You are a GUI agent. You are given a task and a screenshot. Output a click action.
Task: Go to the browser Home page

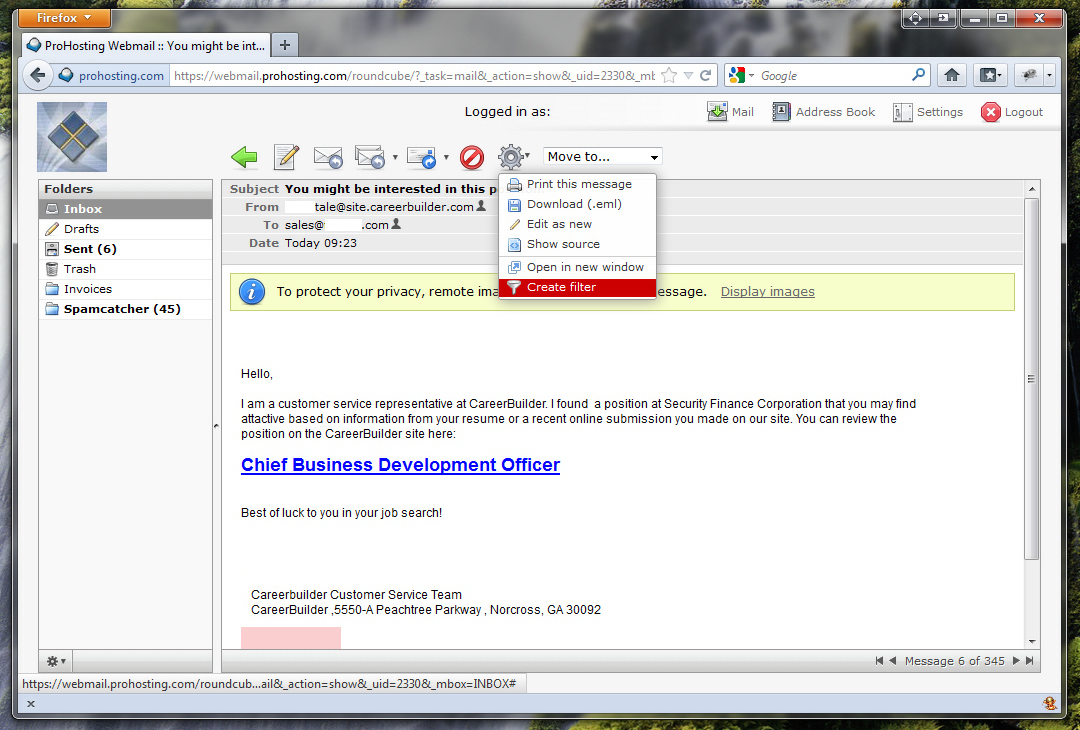(952, 76)
